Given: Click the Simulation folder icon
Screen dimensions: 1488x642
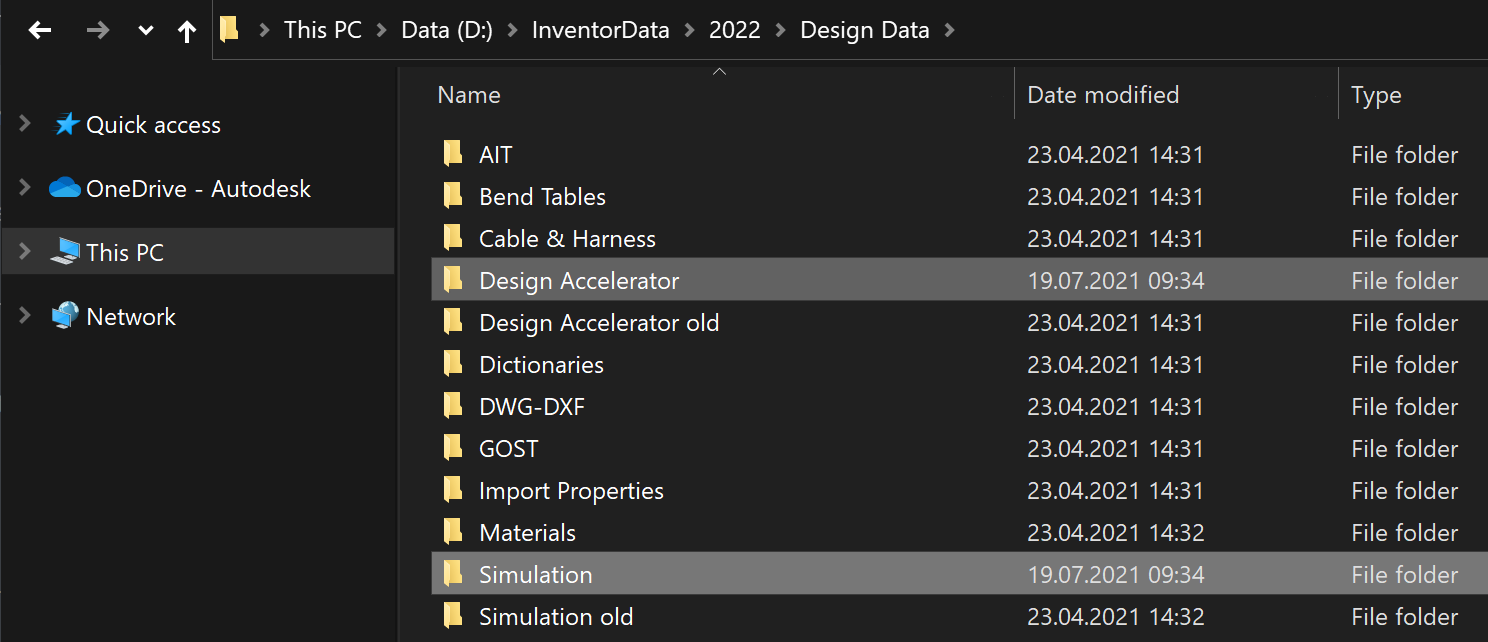Looking at the screenshot, I should coord(453,574).
